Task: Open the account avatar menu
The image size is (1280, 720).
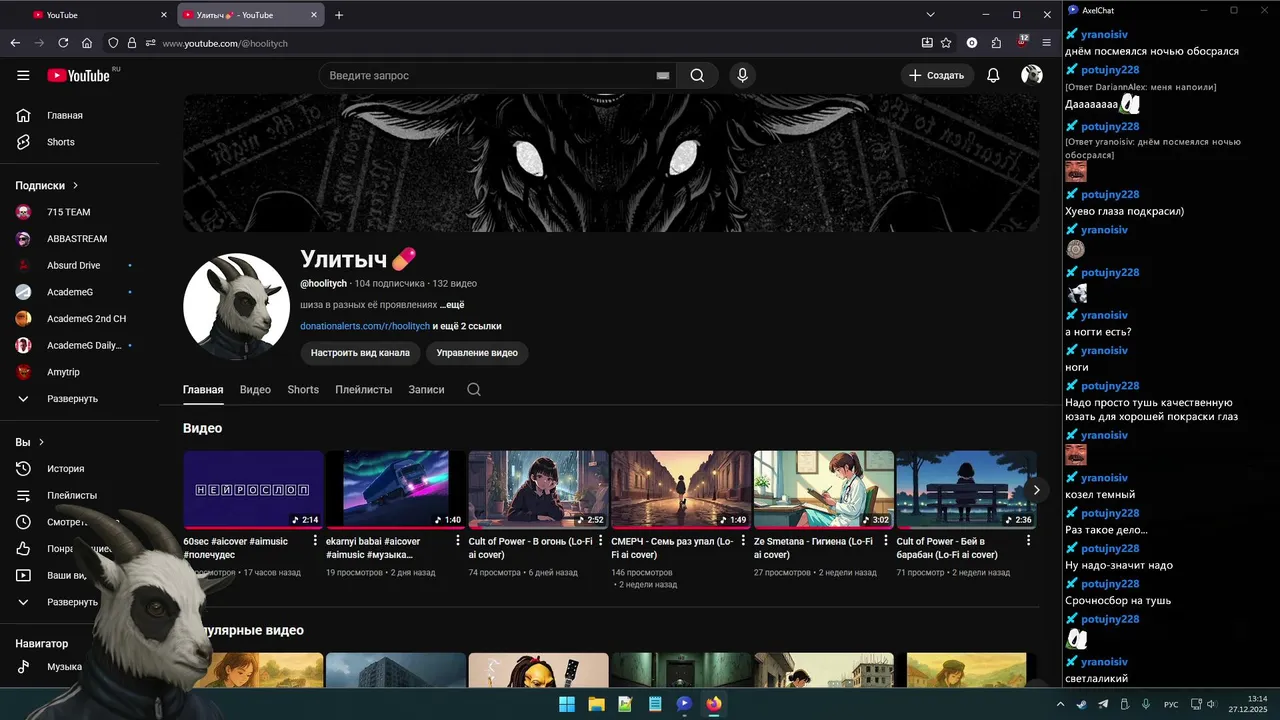Action: click(1032, 75)
